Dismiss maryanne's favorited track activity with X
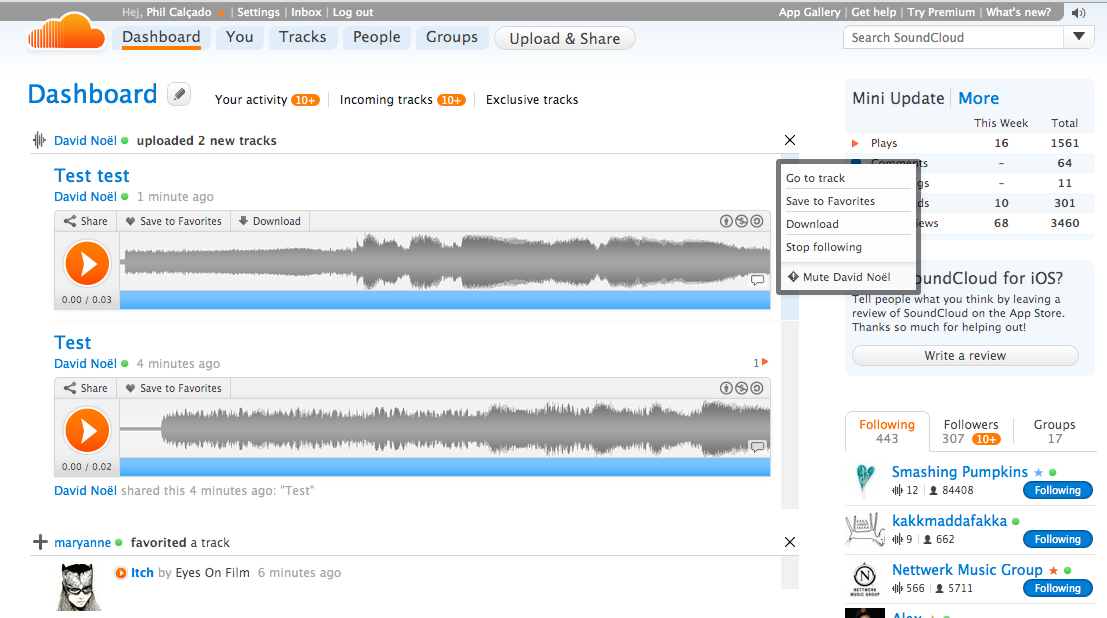Viewport: 1107px width, 618px height. 790,542
